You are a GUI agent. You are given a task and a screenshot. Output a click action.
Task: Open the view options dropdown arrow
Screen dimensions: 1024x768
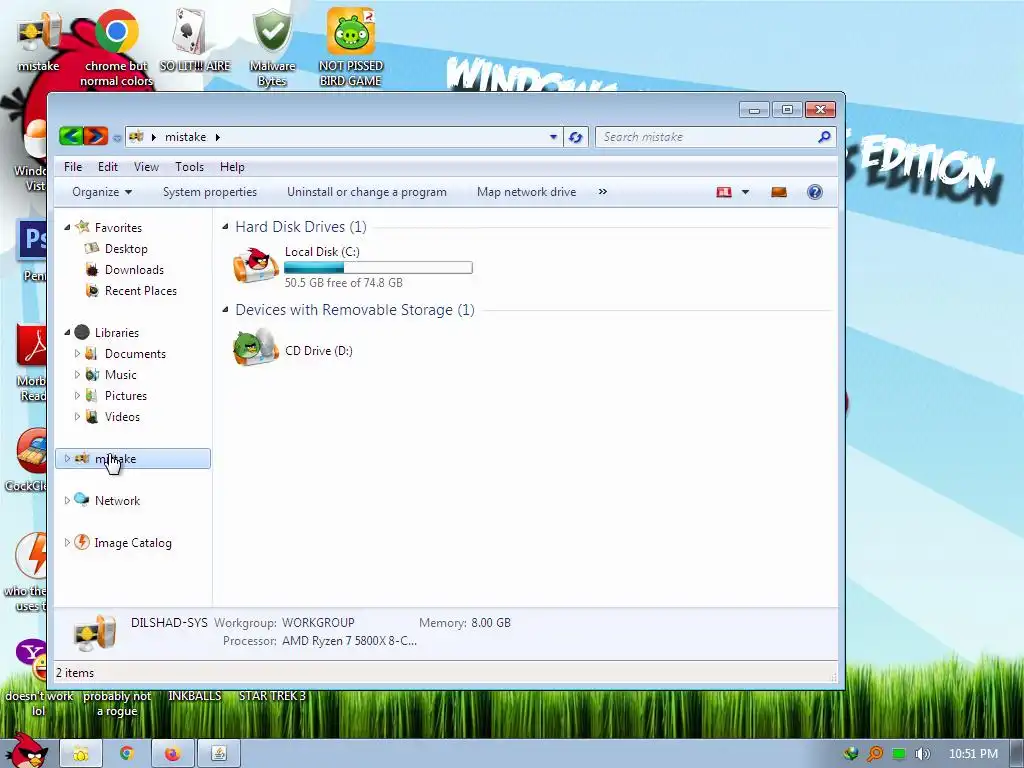pyautogui.click(x=745, y=192)
